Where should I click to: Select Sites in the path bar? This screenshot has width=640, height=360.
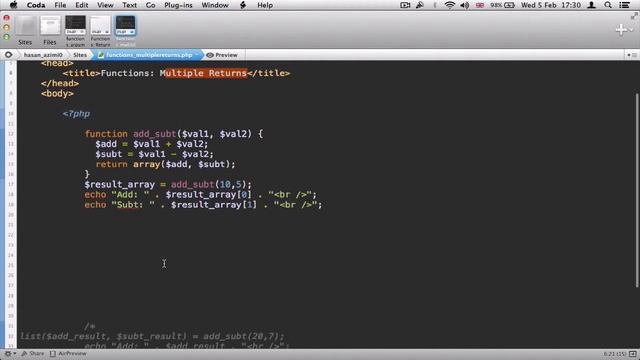[x=80, y=55]
